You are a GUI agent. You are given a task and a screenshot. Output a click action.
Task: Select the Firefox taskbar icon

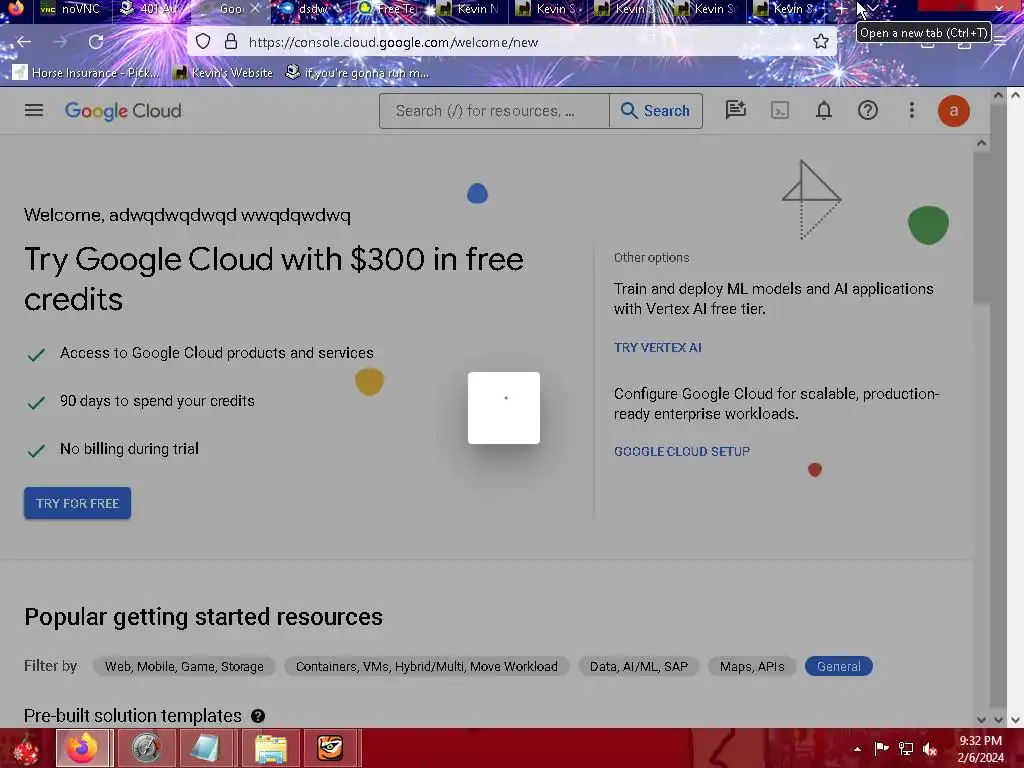coord(82,748)
